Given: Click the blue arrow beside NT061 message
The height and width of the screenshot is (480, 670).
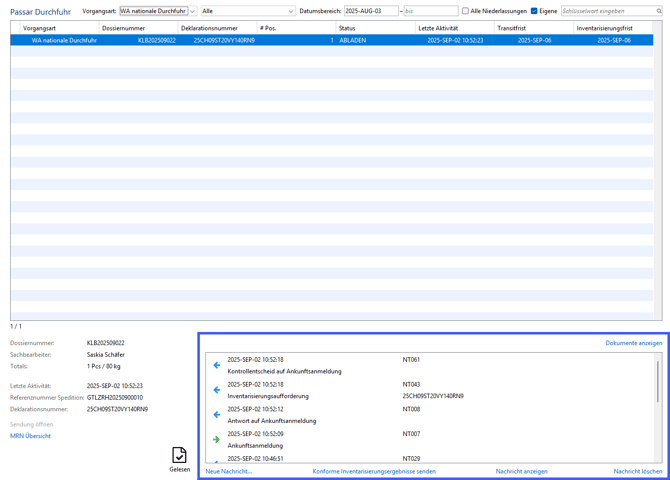Looking at the screenshot, I should pos(217,365).
